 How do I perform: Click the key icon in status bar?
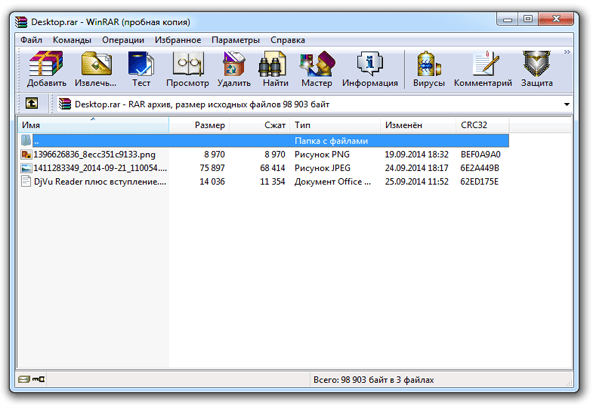tap(38, 379)
